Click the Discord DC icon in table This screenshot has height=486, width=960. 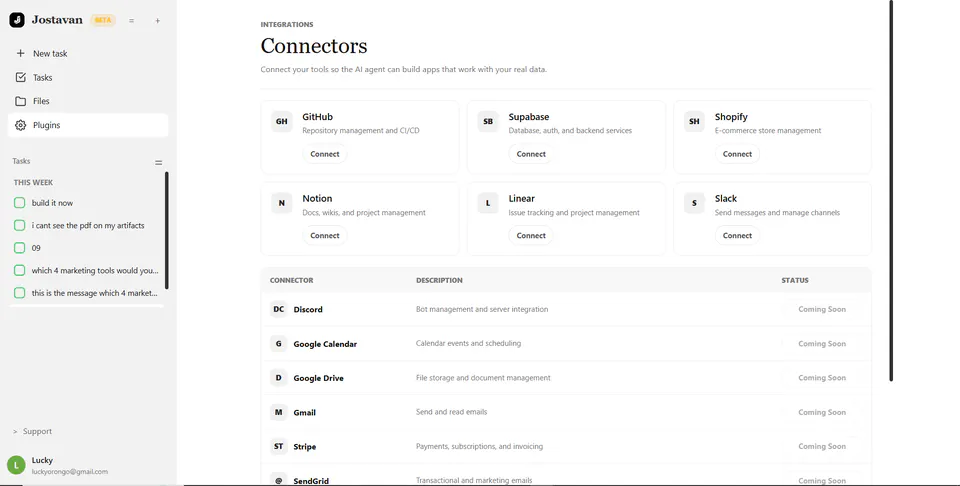pyautogui.click(x=279, y=309)
